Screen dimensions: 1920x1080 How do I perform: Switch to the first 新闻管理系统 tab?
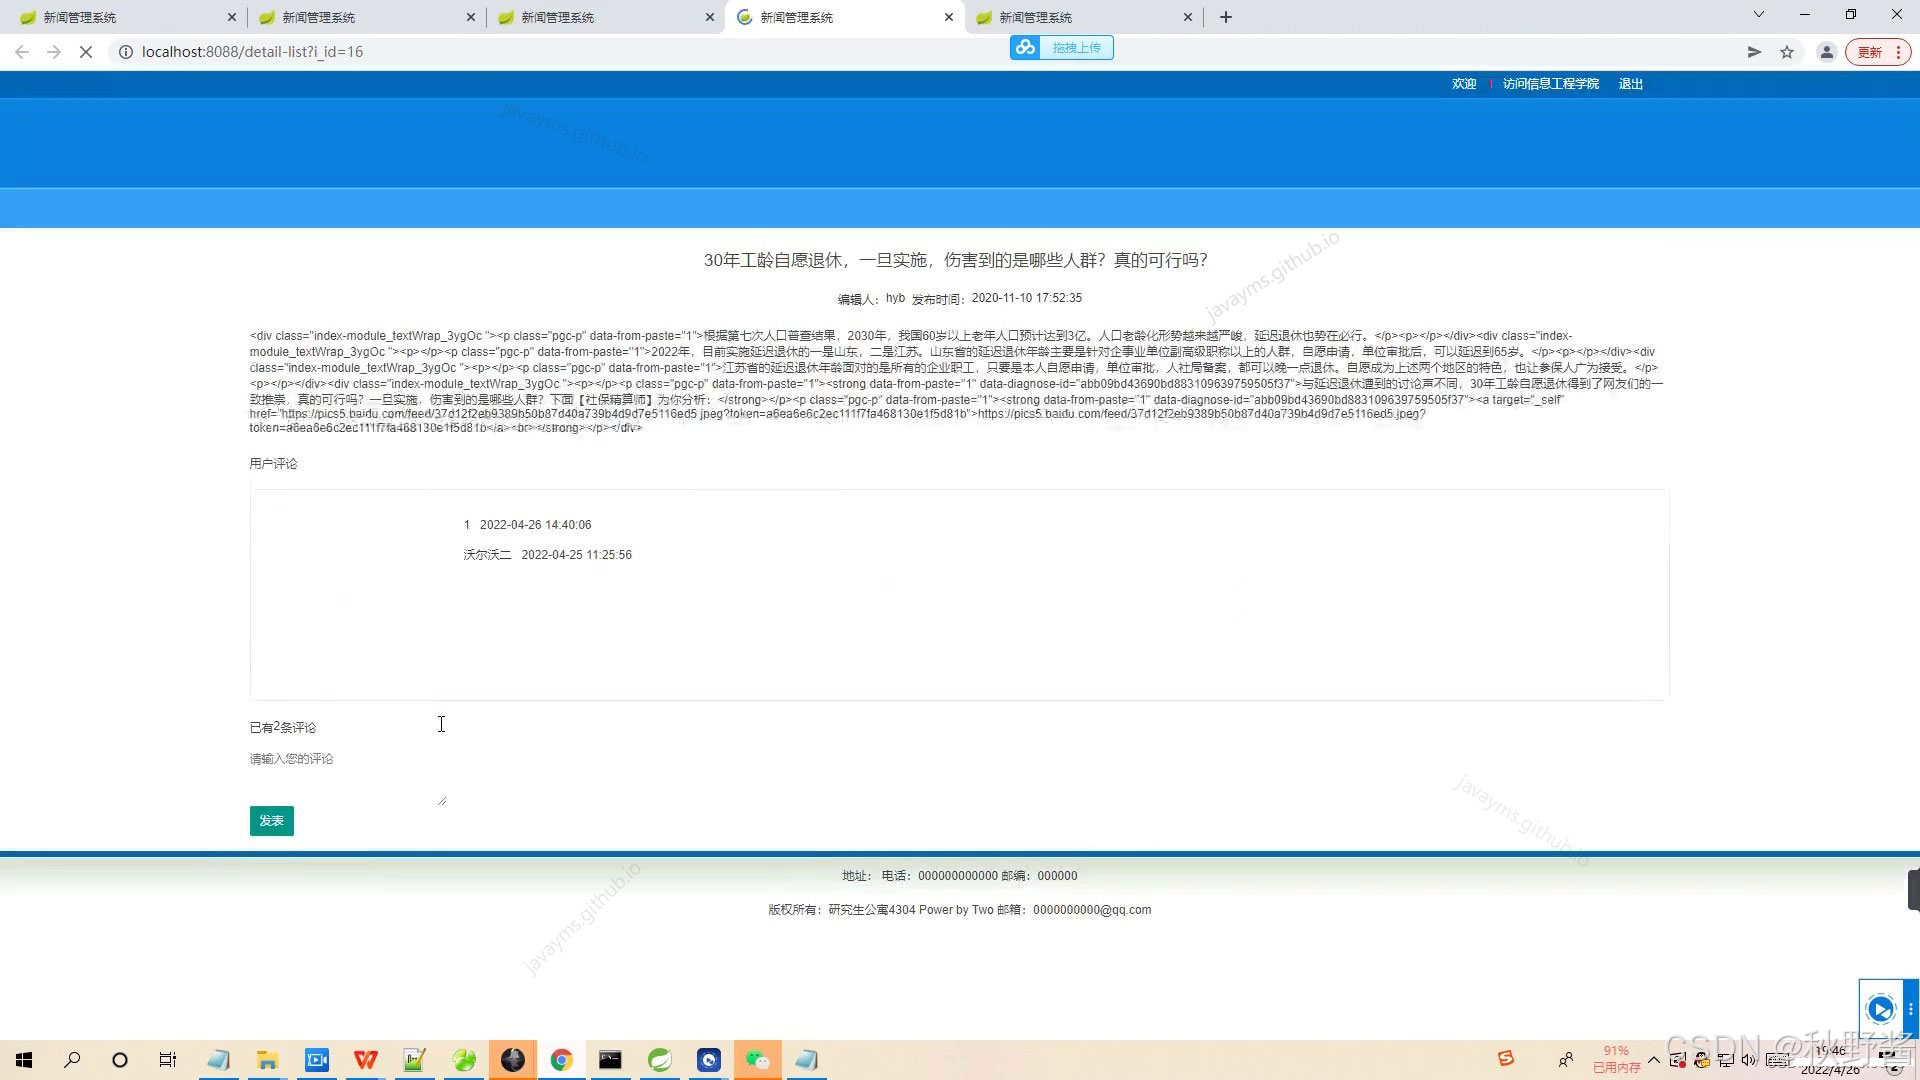click(x=120, y=17)
